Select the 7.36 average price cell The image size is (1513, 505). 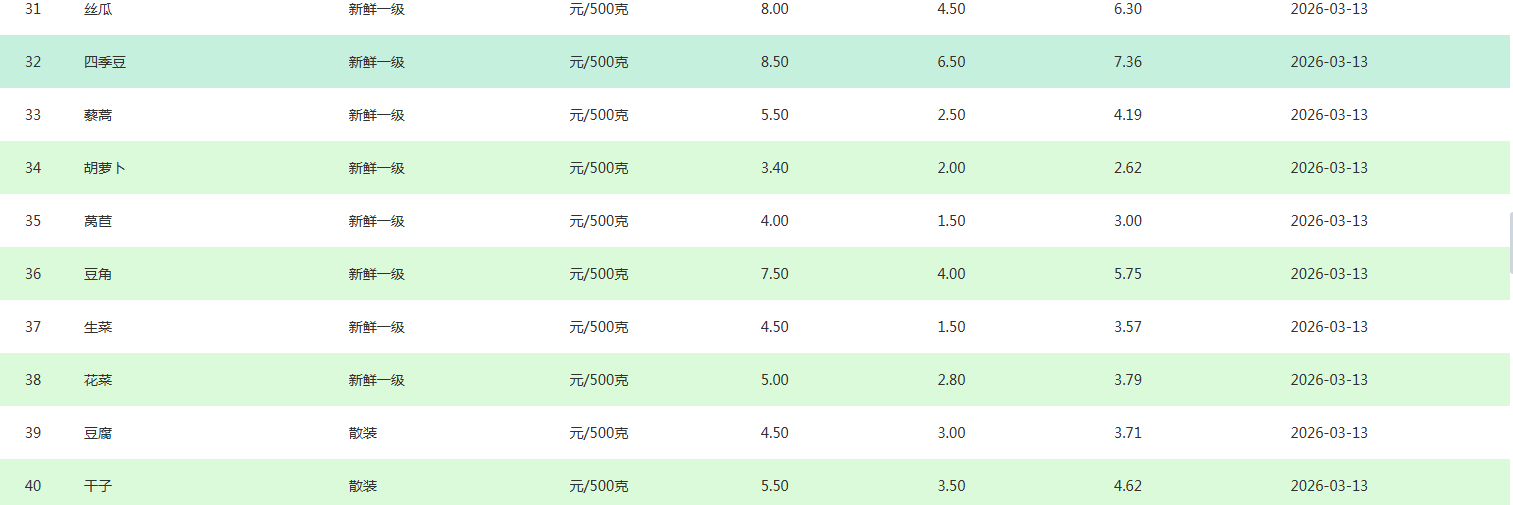pos(1127,62)
